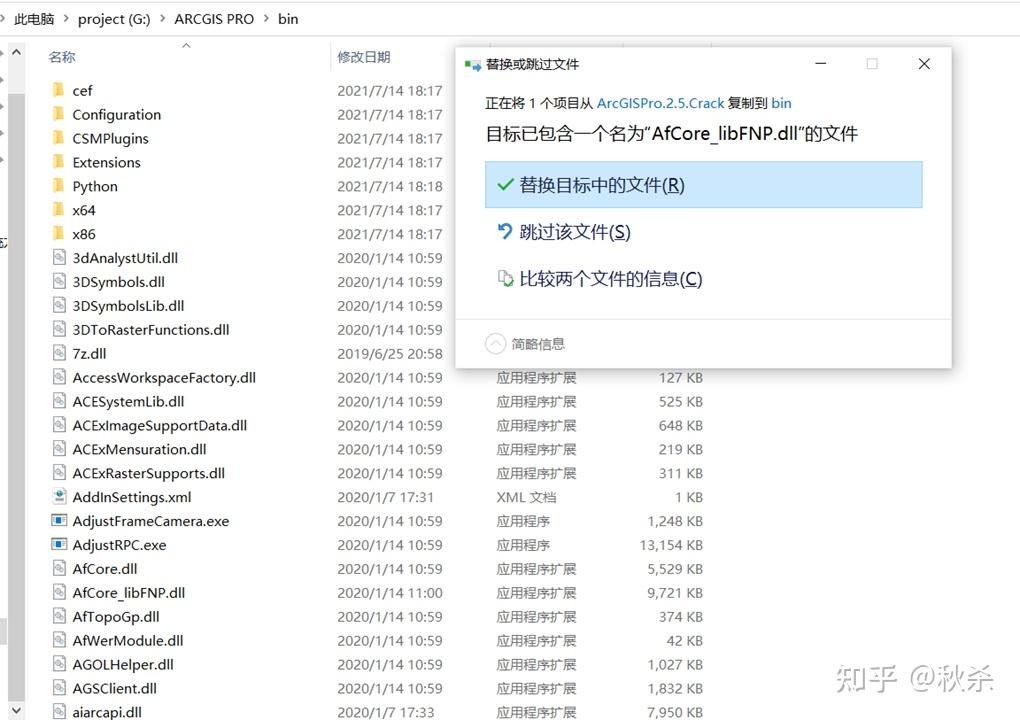
Task: Click the AdjustFrameCamera.exe application icon
Action: pyautogui.click(x=59, y=520)
